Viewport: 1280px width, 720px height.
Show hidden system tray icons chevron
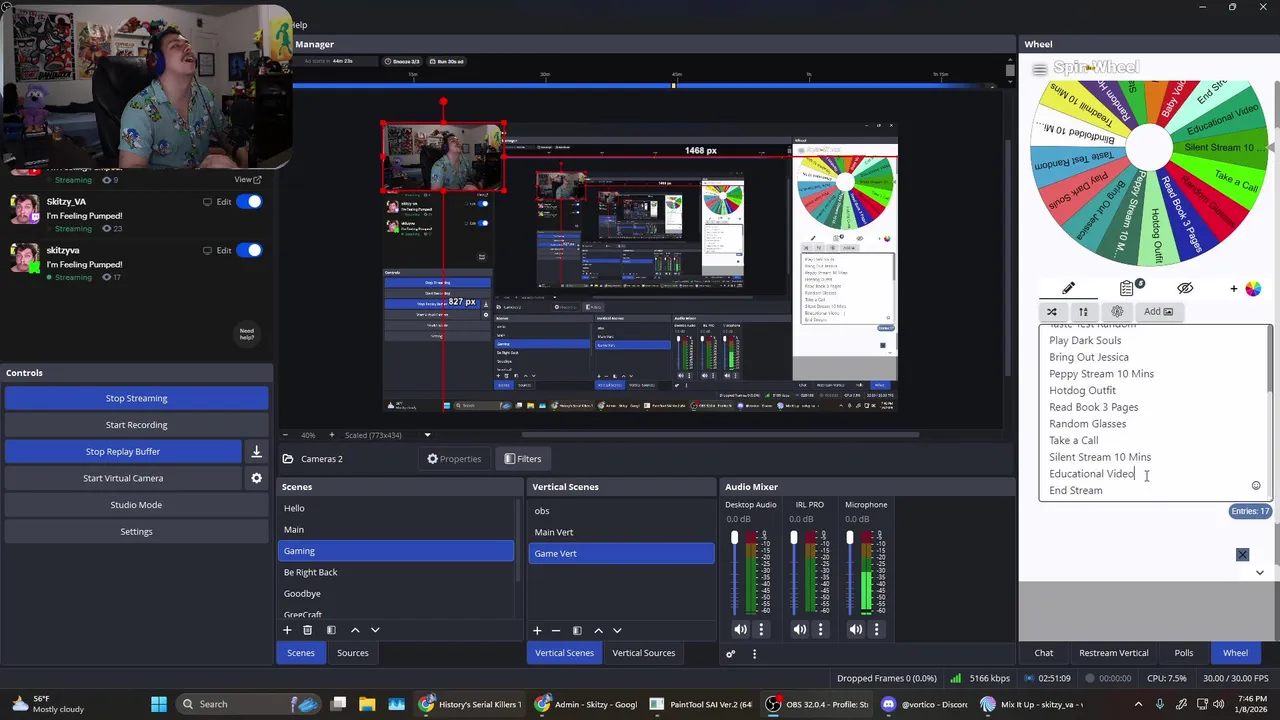pos(1138,704)
